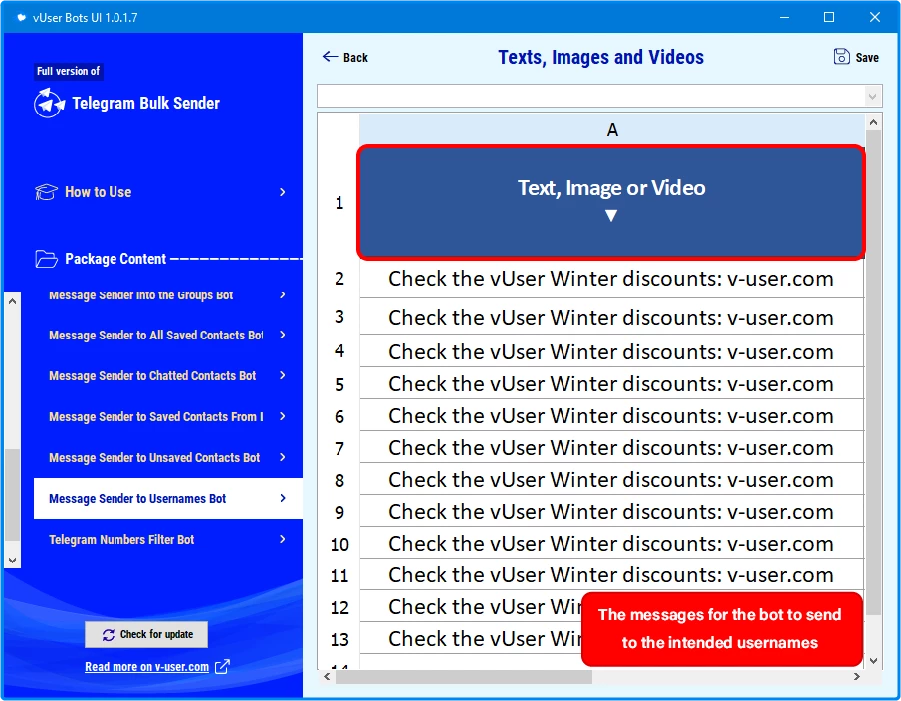Click the spreadsheet horizontal scrollbar thumb
The image size is (901, 701).
pos(464,677)
